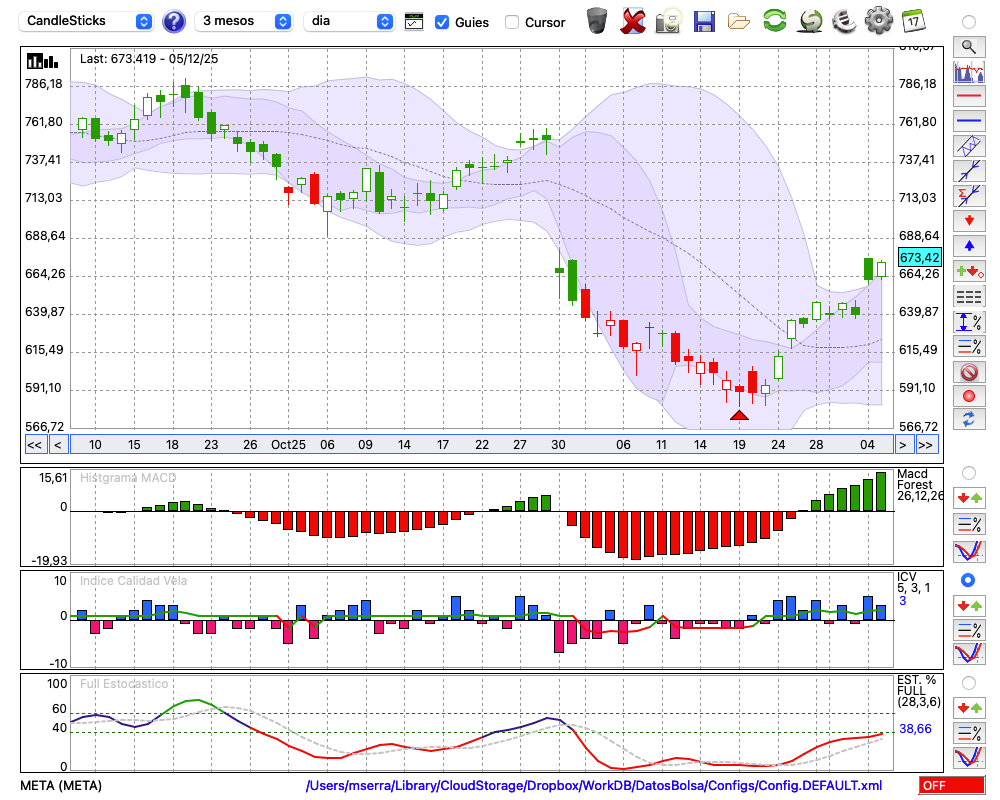Select the red horizontal line tool
This screenshot has height=800, width=1000.
tap(968, 96)
